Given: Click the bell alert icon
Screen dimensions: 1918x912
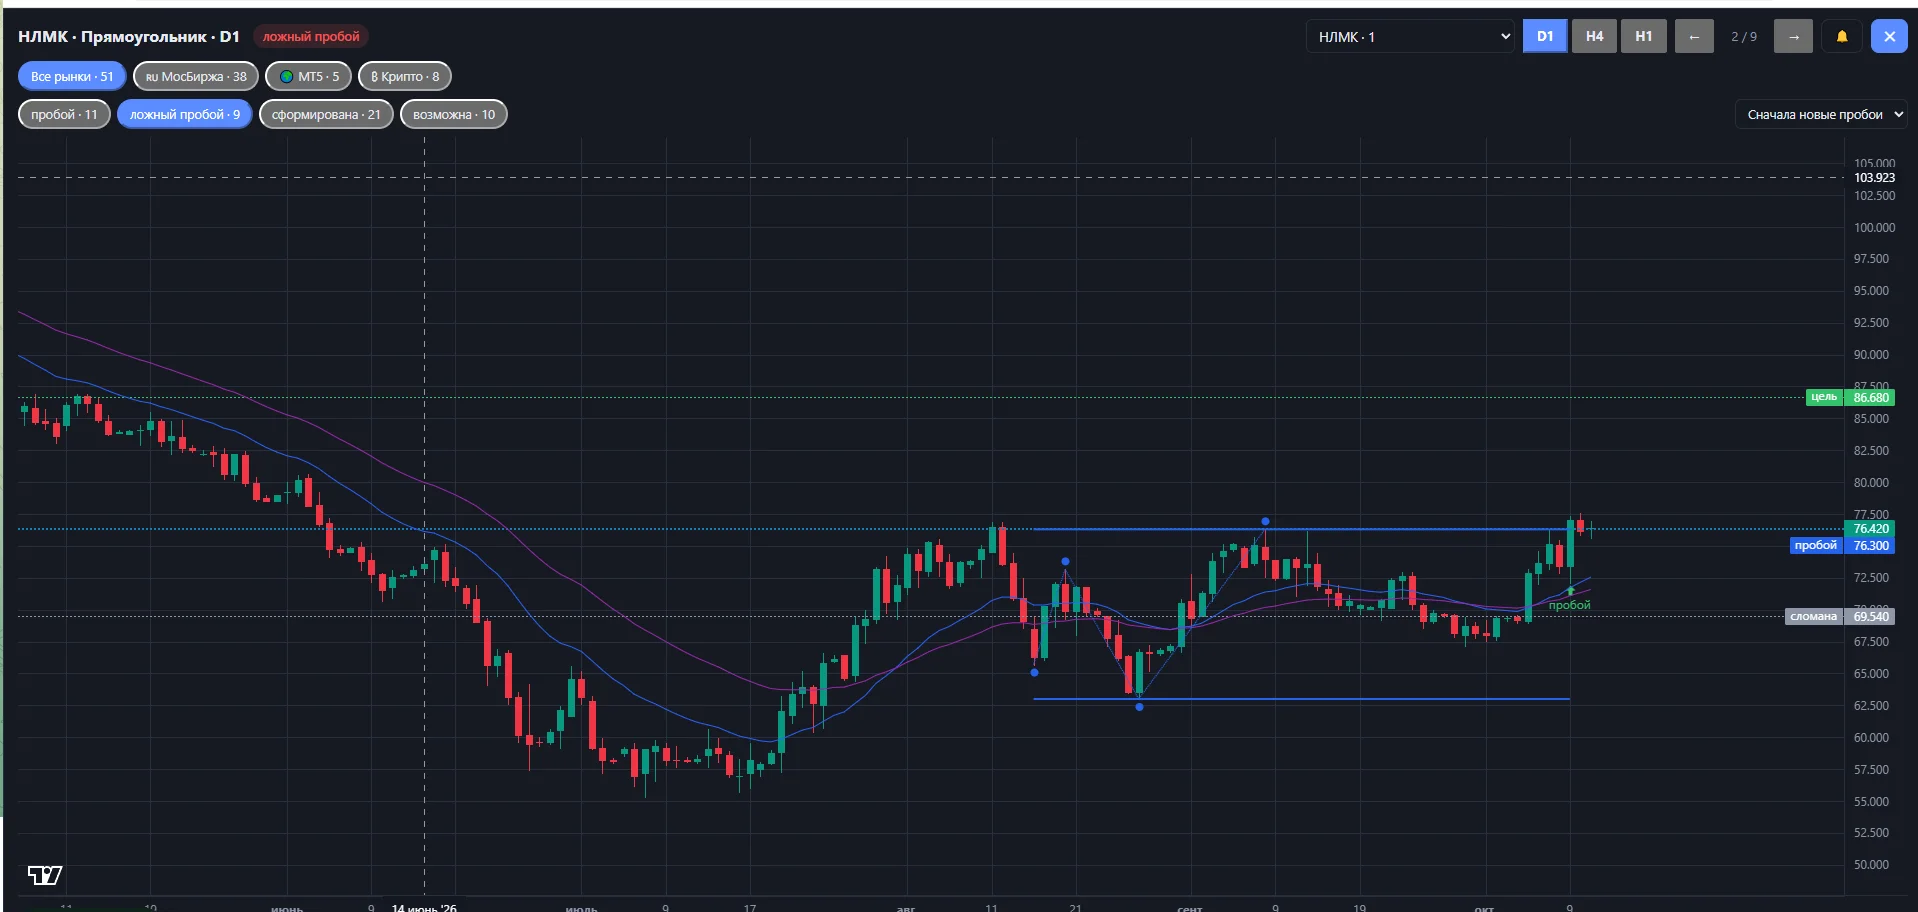Looking at the screenshot, I should click(x=1842, y=37).
